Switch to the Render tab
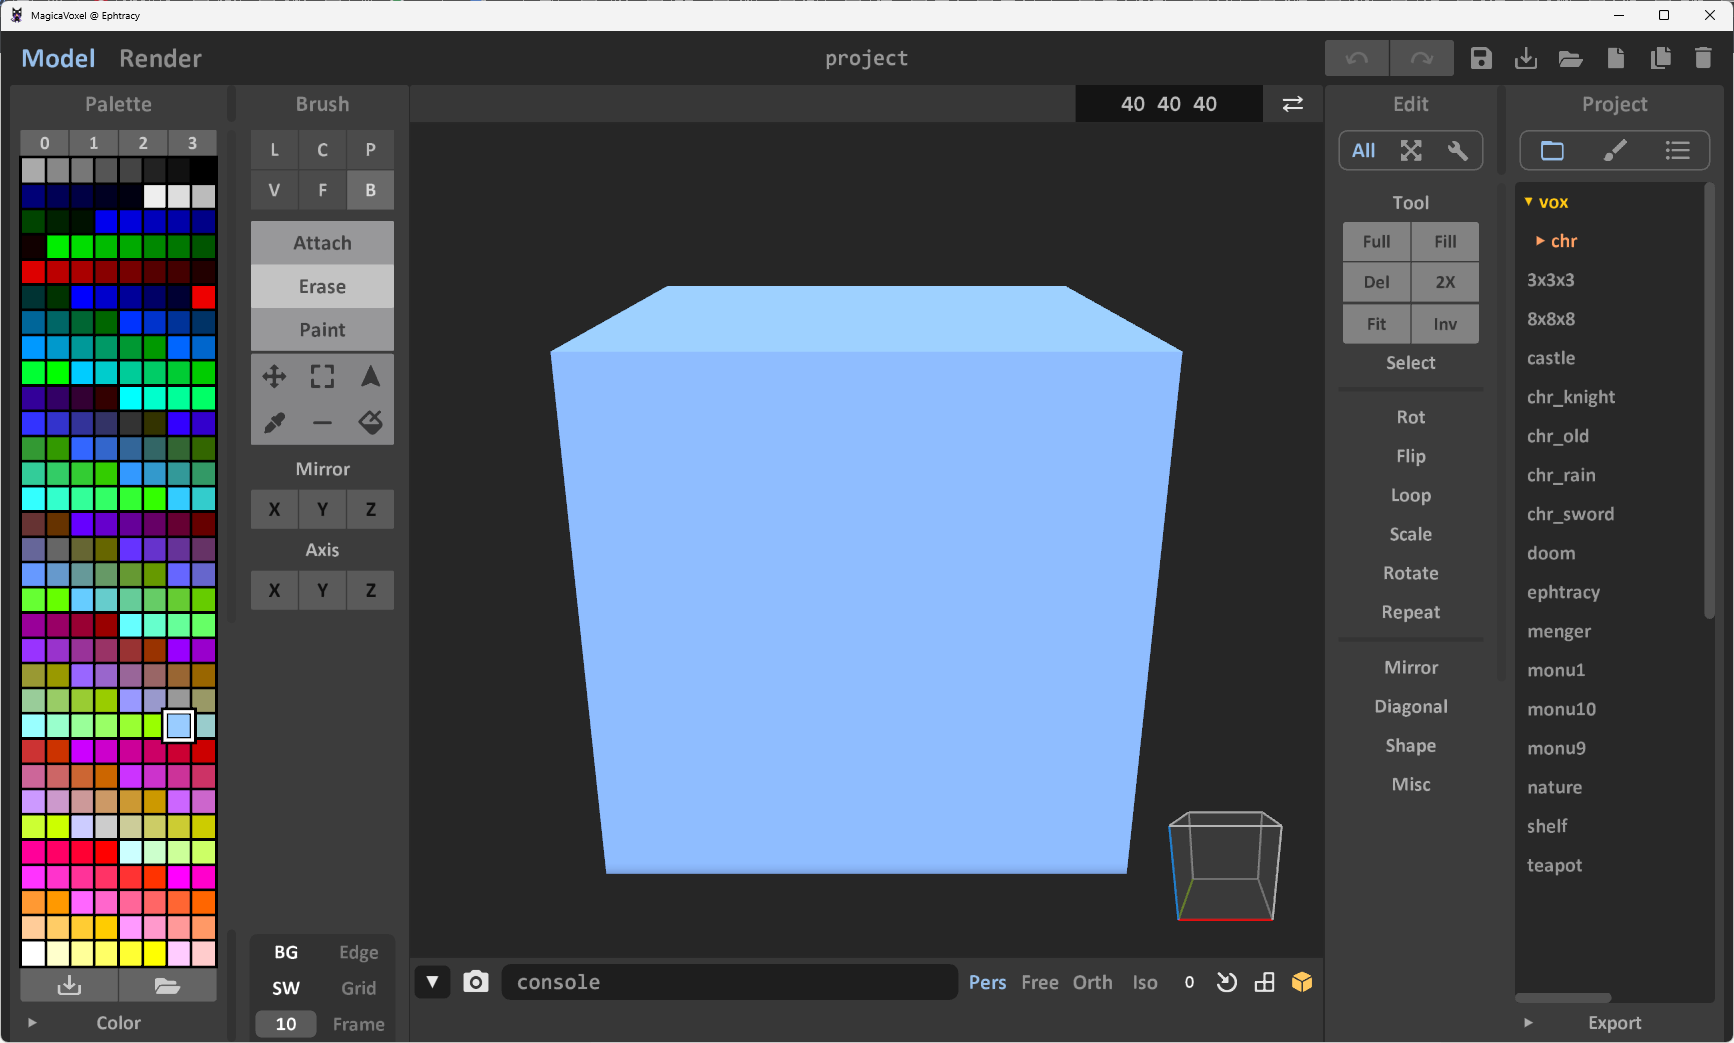The image size is (1734, 1043). (160, 59)
